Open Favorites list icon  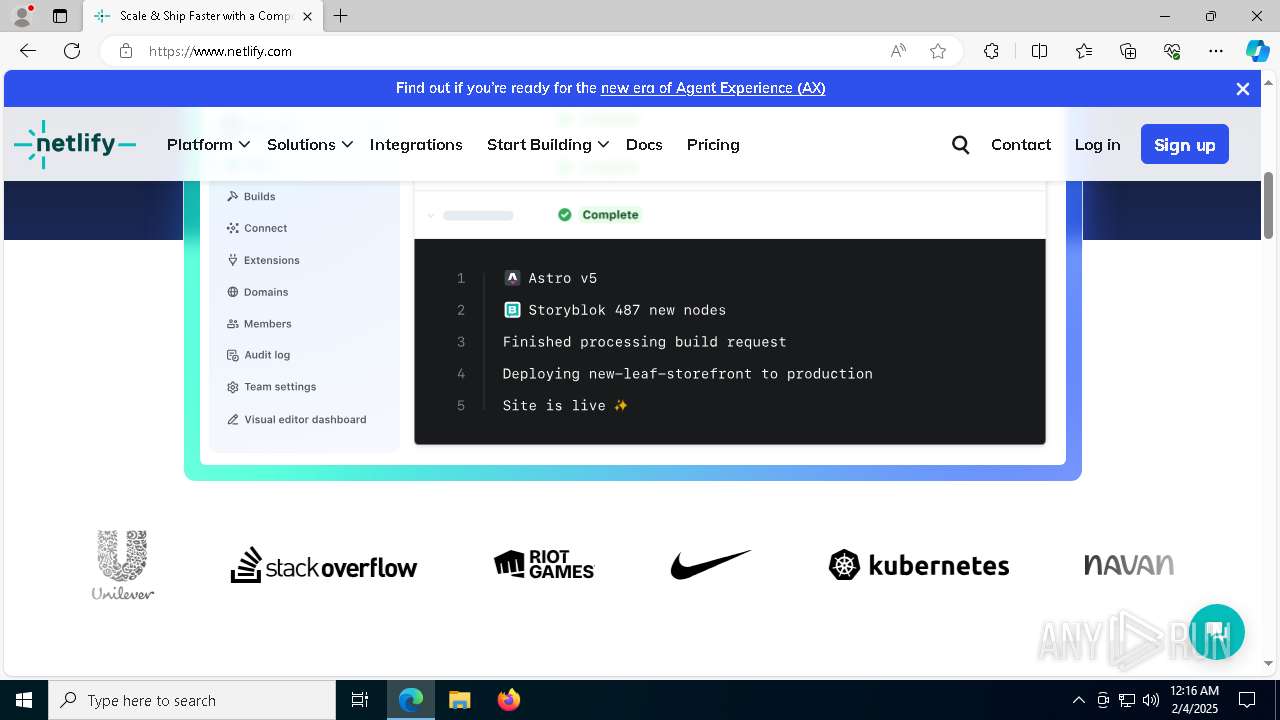tap(1084, 51)
